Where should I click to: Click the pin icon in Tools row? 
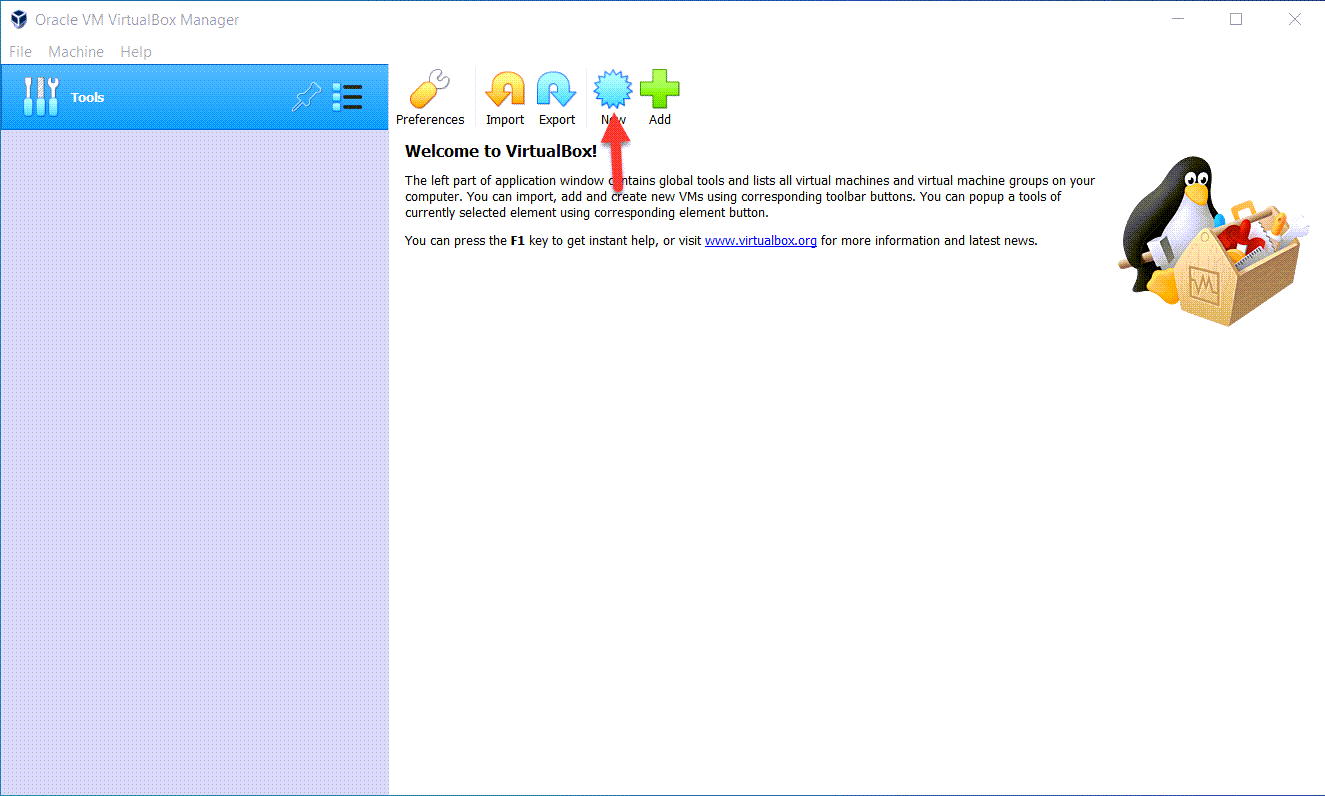(x=305, y=97)
